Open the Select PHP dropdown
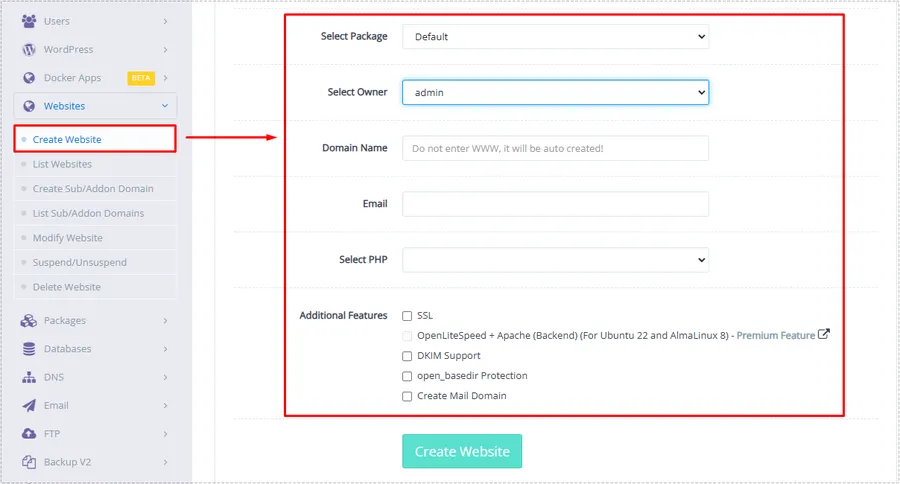Screen dimensions: 900x484 [x=555, y=260]
